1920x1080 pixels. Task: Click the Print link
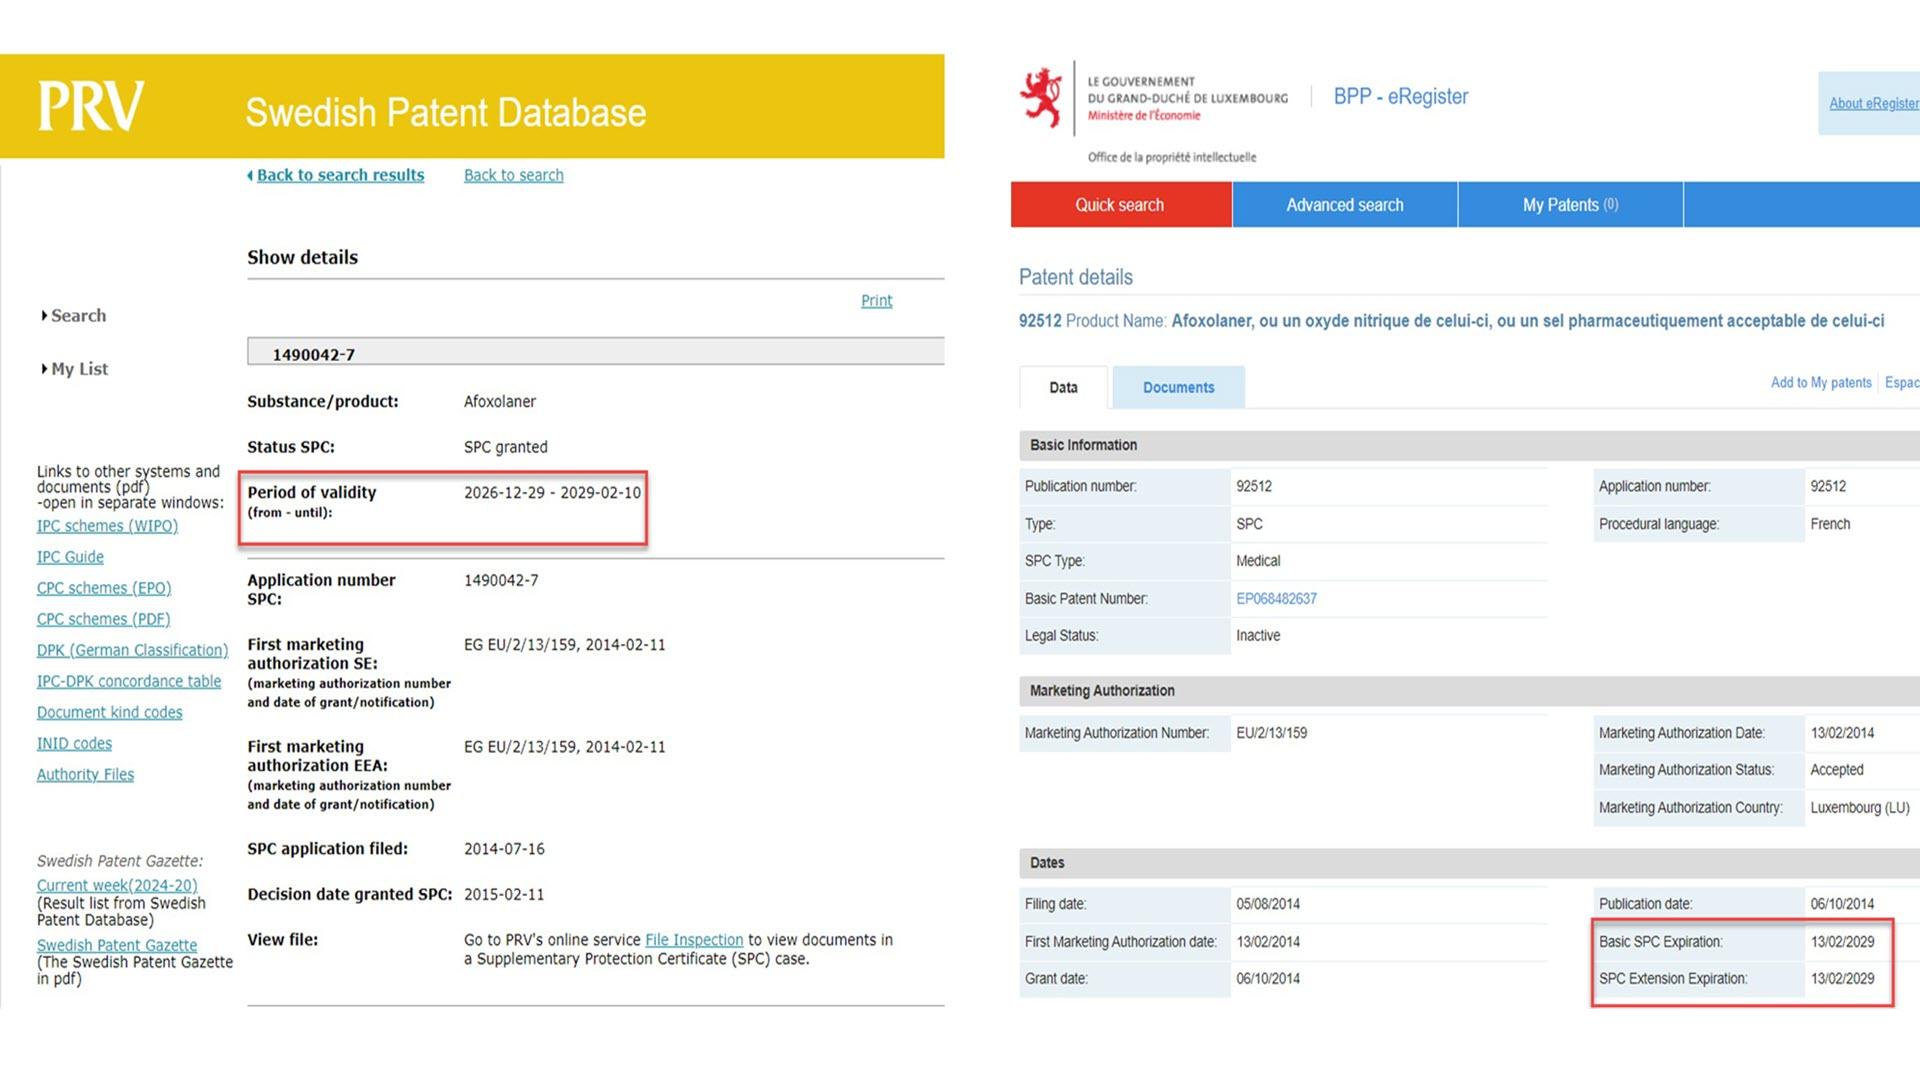click(876, 300)
